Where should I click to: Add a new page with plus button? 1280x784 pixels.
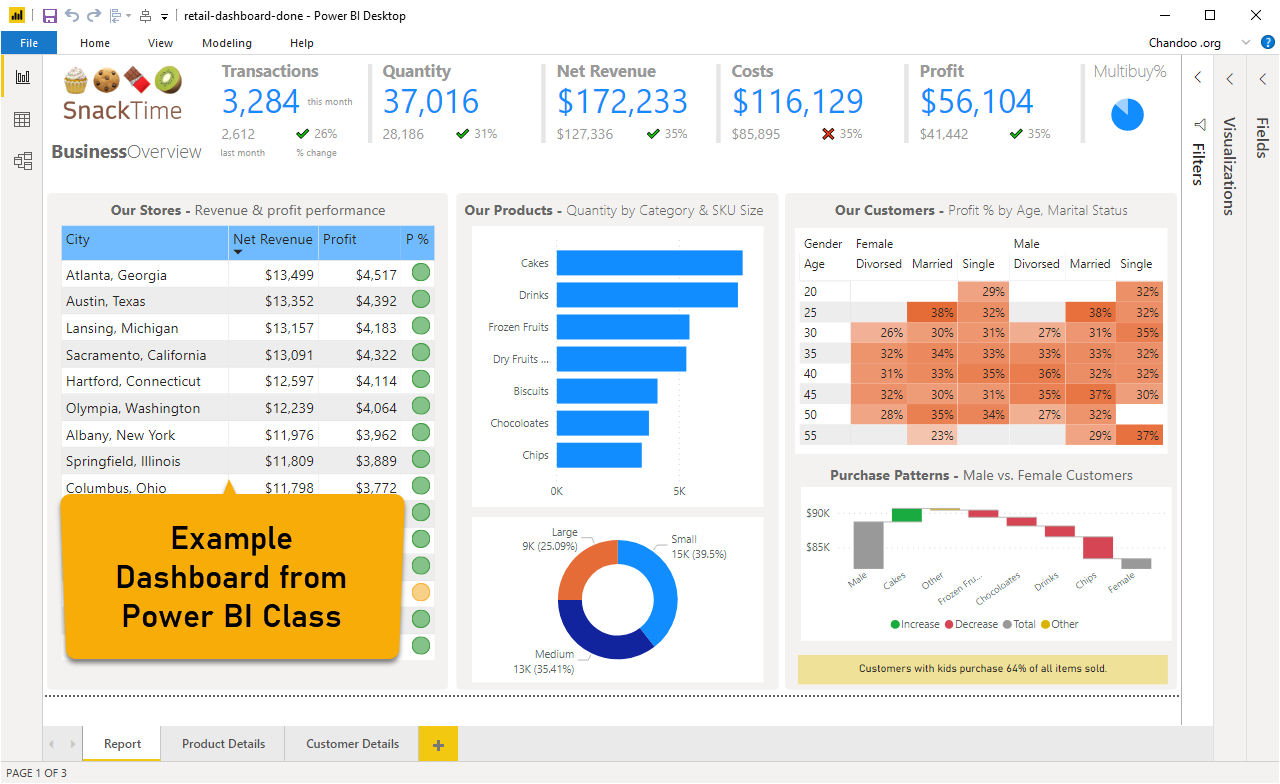pos(439,744)
